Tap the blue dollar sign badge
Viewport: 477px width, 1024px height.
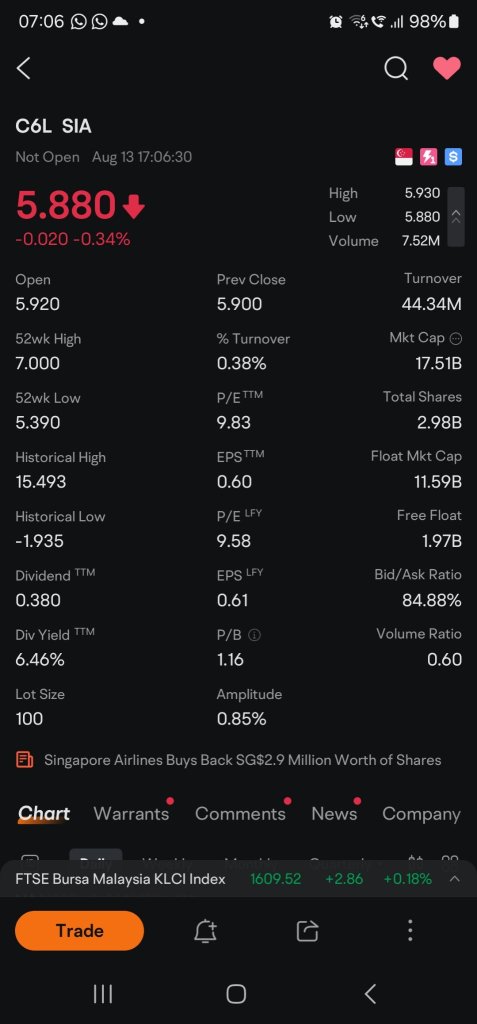pyautogui.click(x=453, y=157)
